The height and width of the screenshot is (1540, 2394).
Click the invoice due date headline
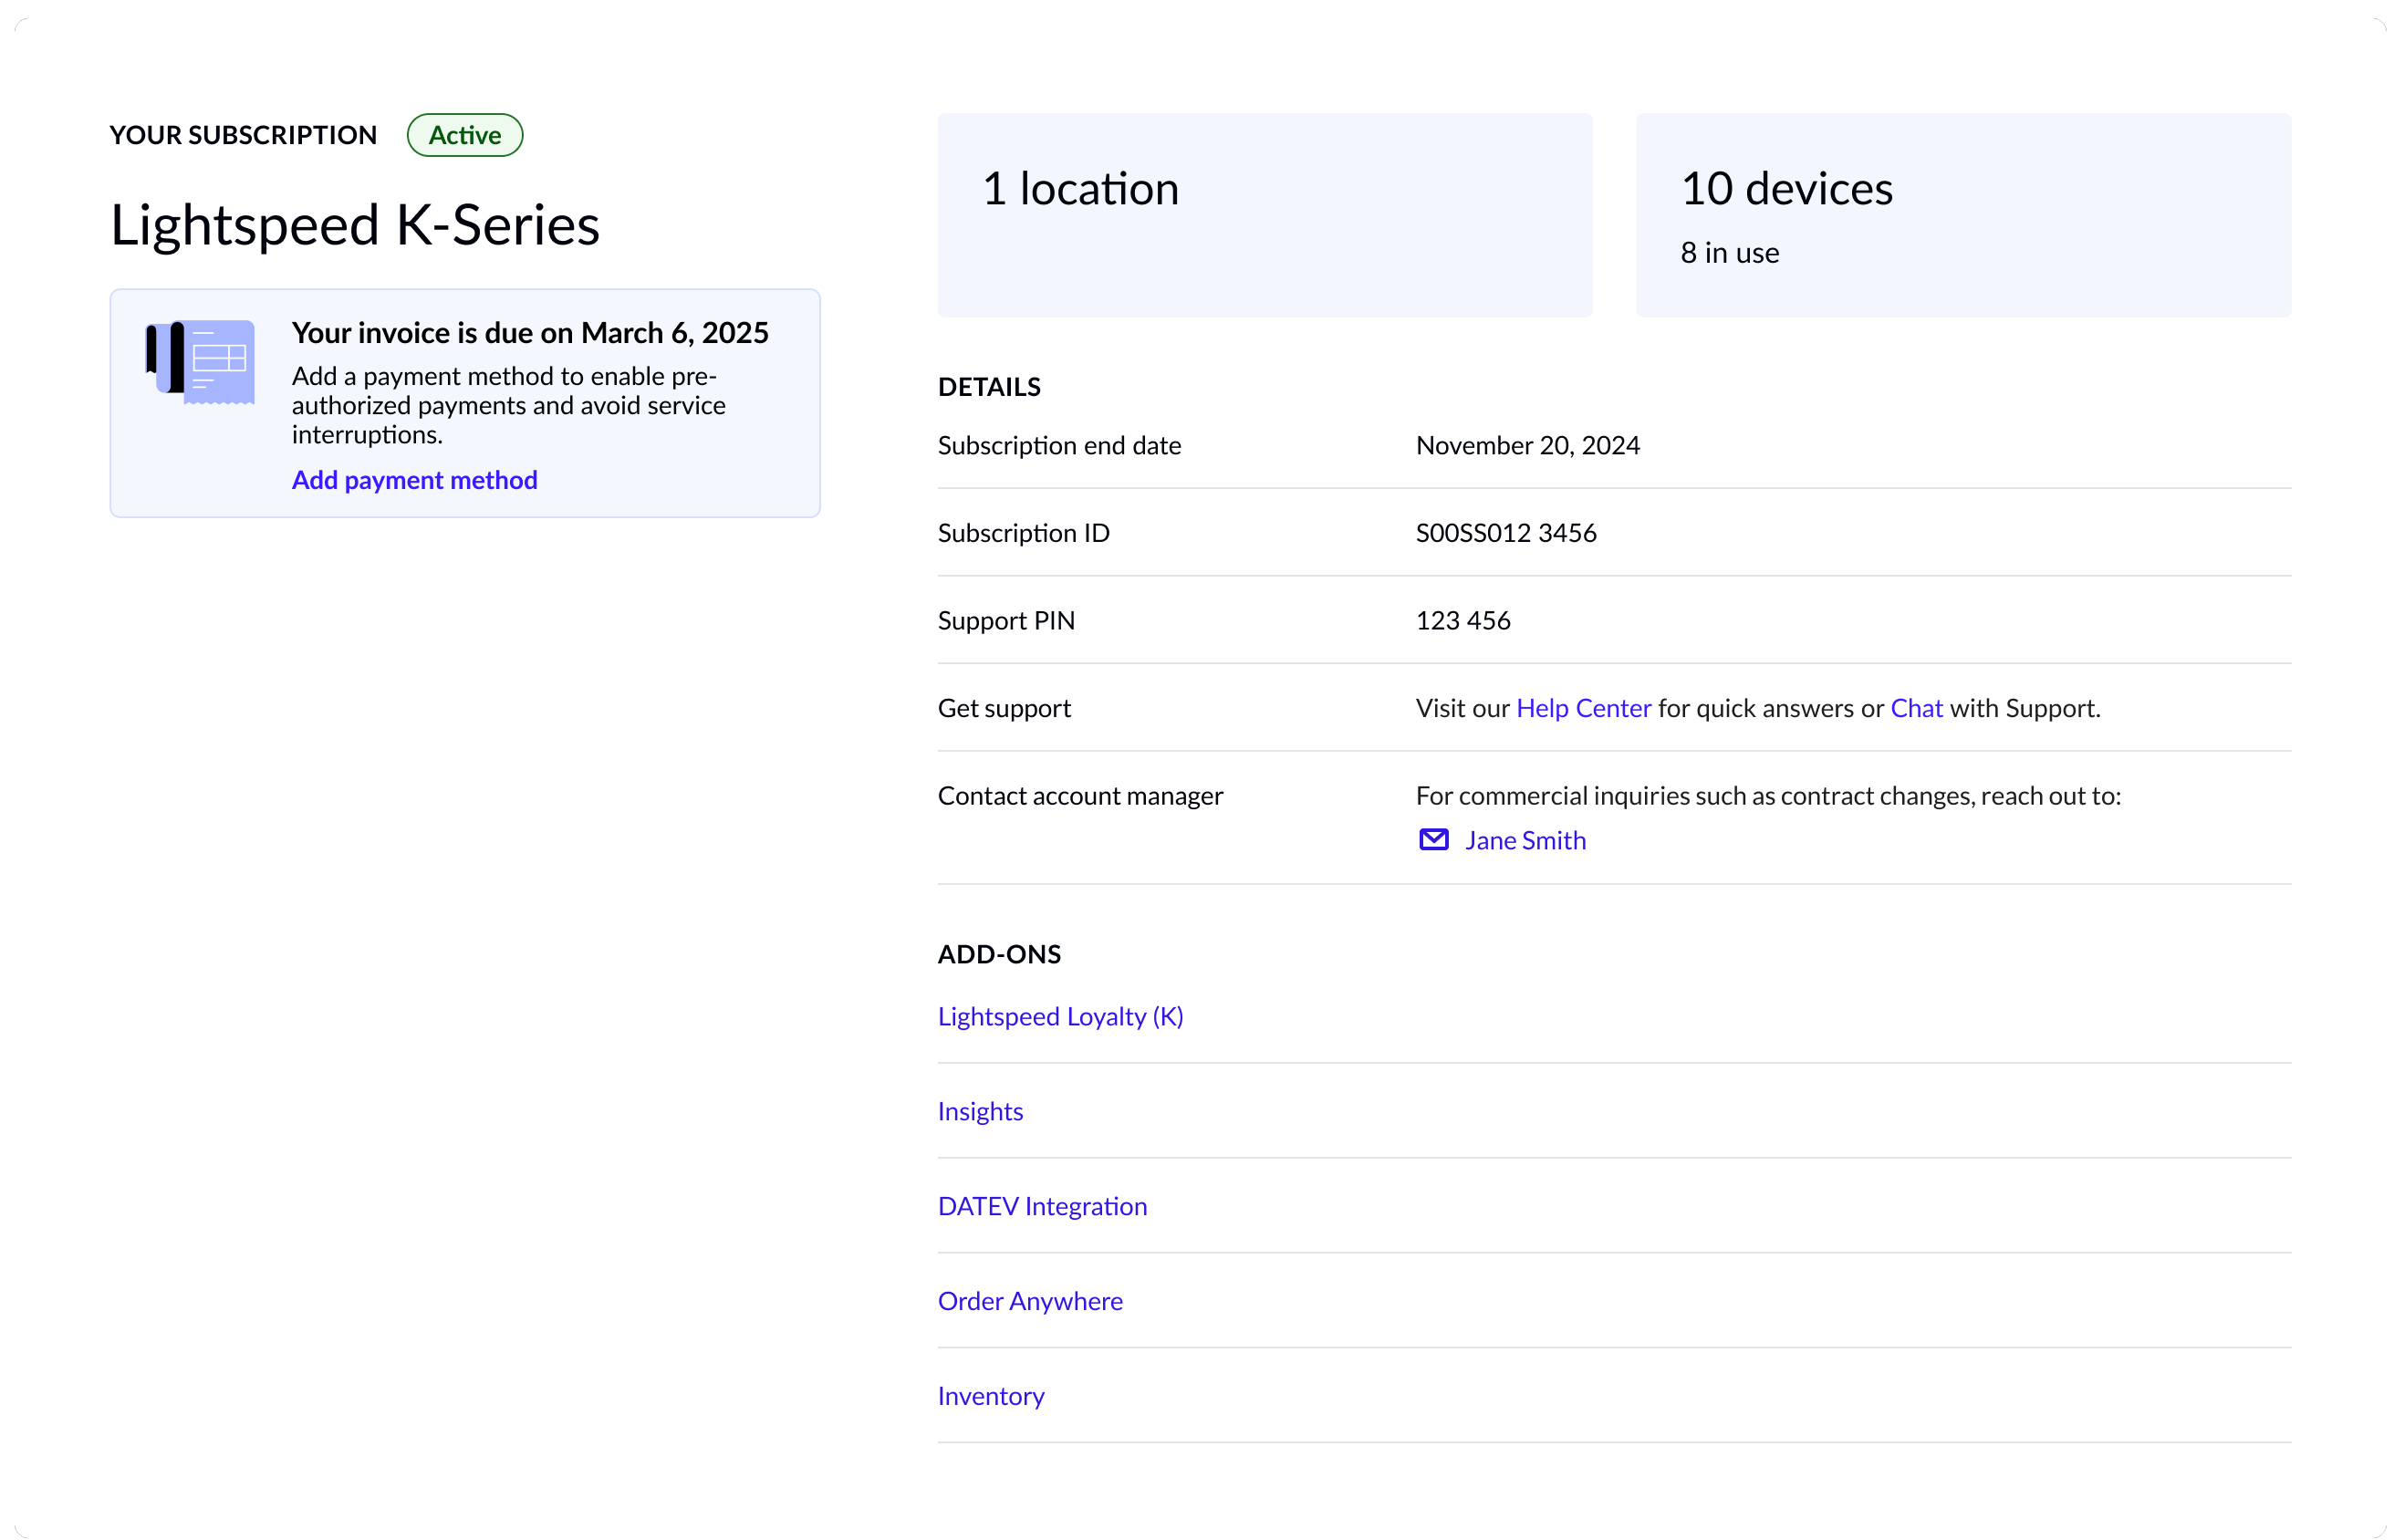[530, 333]
